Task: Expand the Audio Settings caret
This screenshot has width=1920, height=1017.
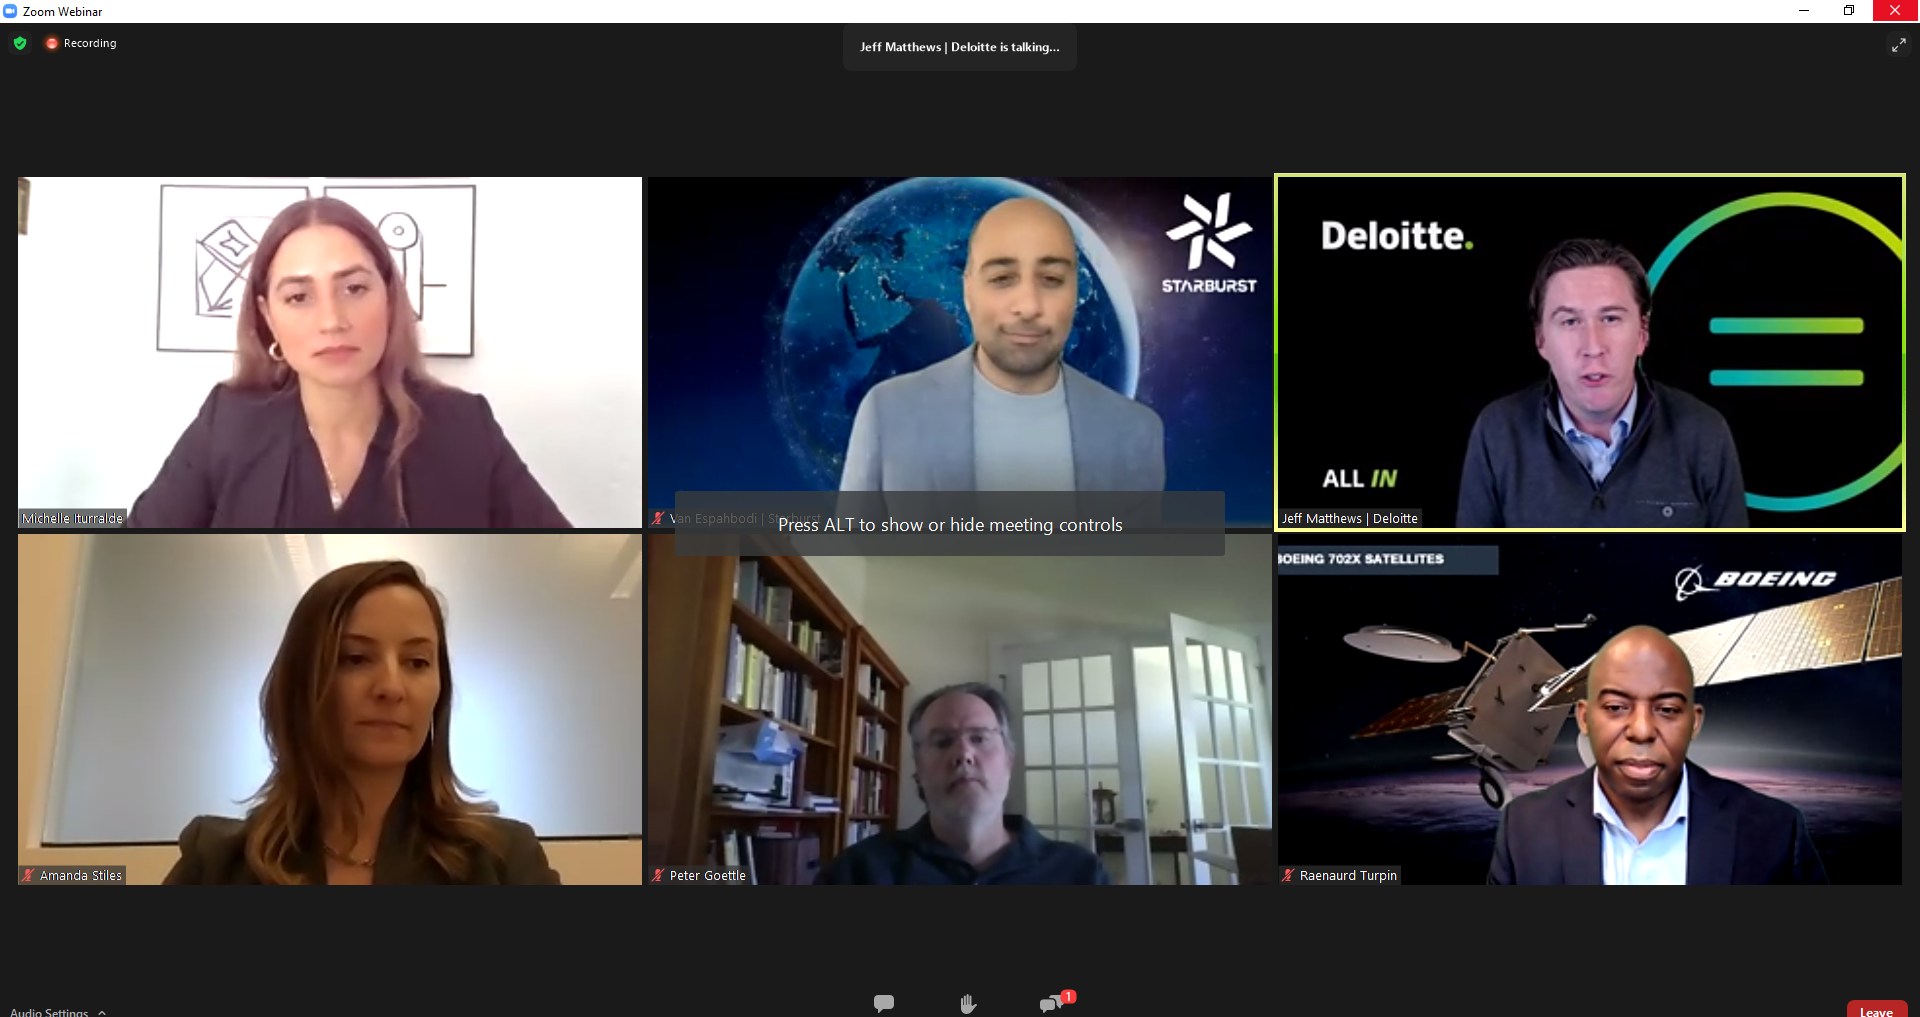Action: point(102,1012)
